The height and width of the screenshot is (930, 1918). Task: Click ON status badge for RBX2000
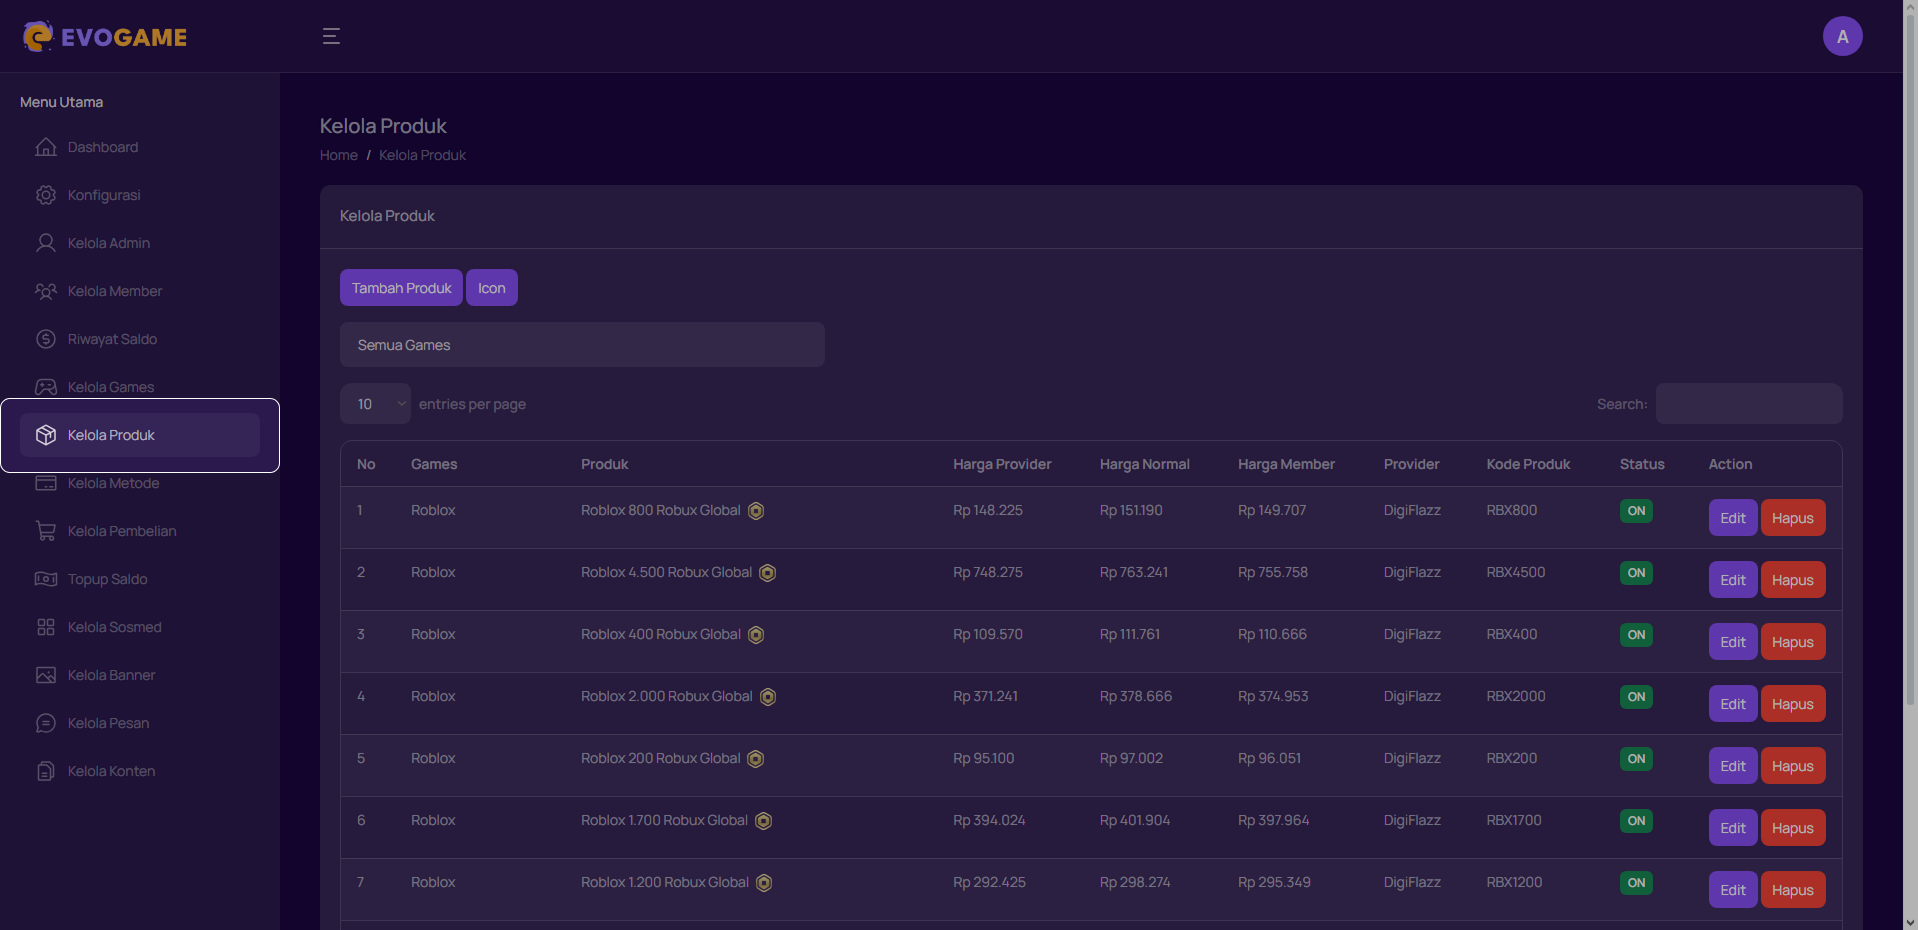point(1636,697)
